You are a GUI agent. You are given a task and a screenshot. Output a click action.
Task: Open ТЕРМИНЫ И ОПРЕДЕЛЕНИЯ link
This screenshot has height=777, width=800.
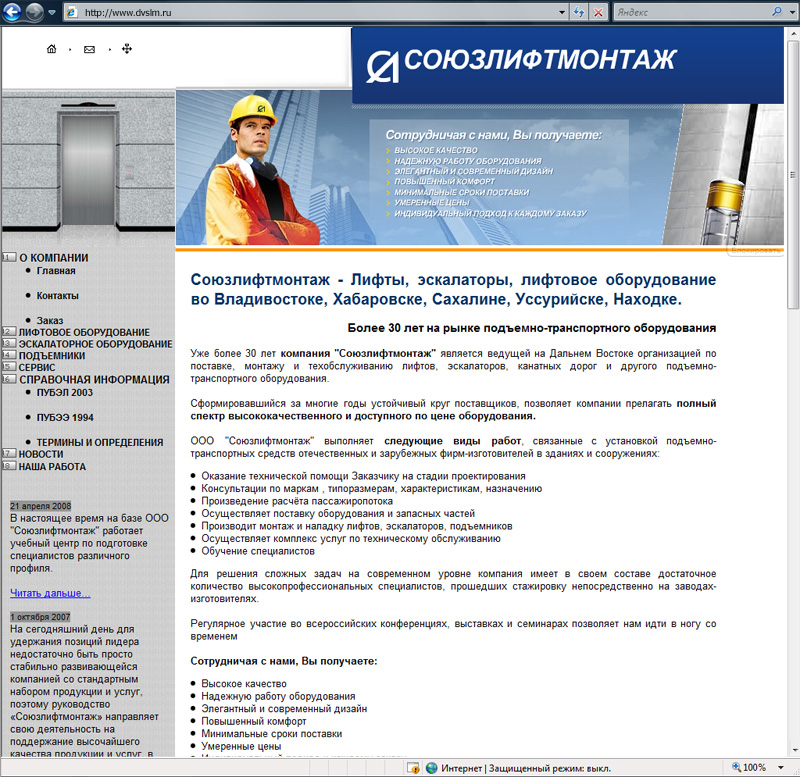(x=100, y=442)
